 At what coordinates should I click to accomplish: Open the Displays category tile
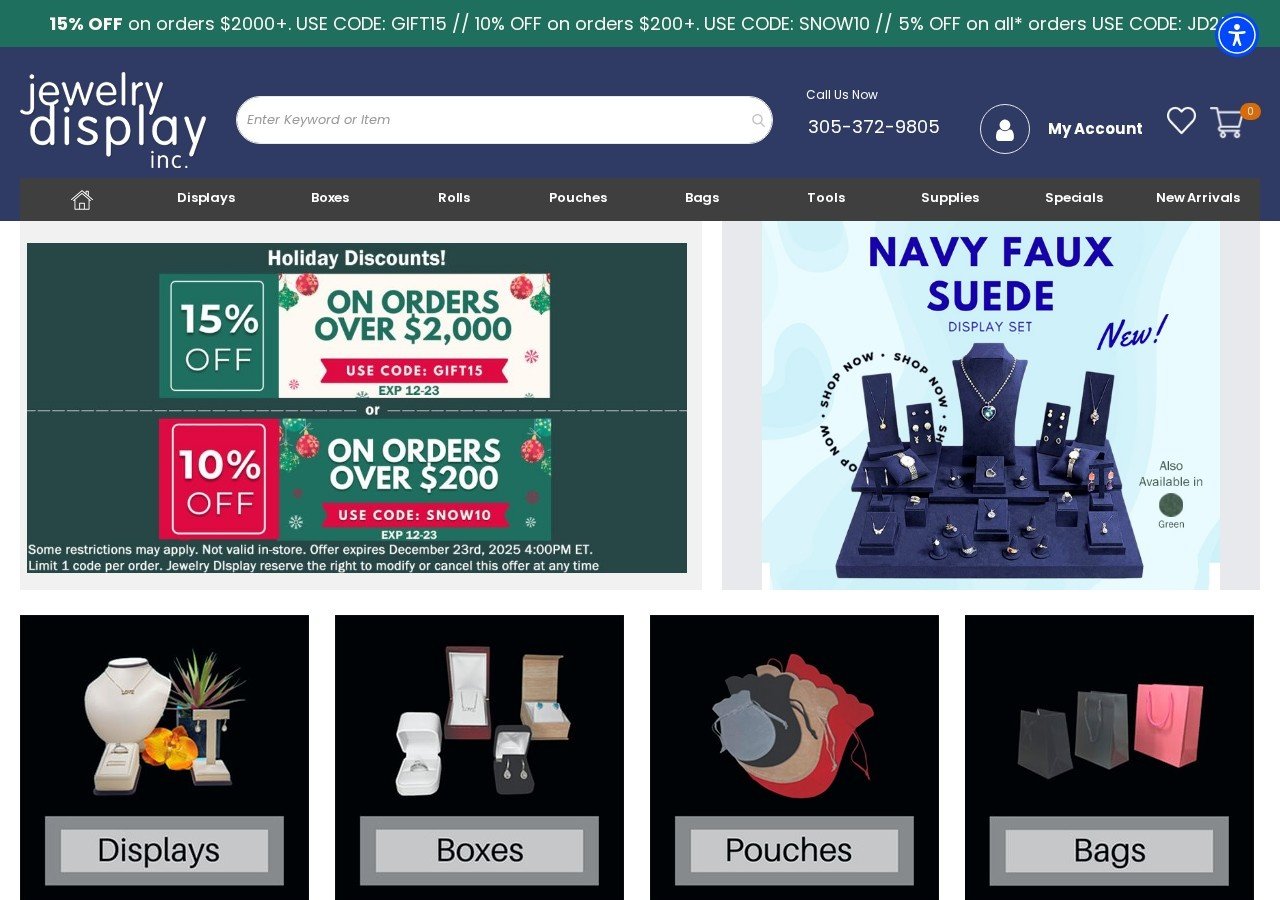[x=164, y=757]
